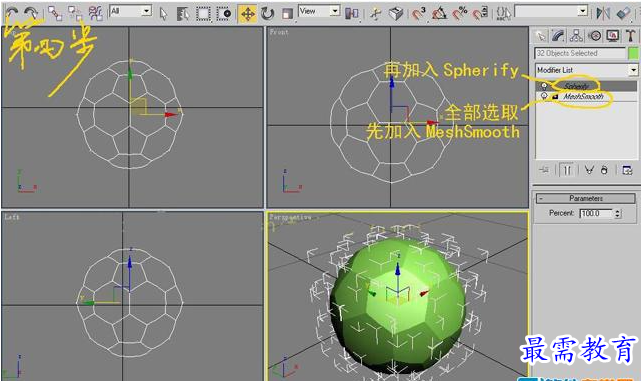Open the Named Selection Sets dropdown

[552, 11]
